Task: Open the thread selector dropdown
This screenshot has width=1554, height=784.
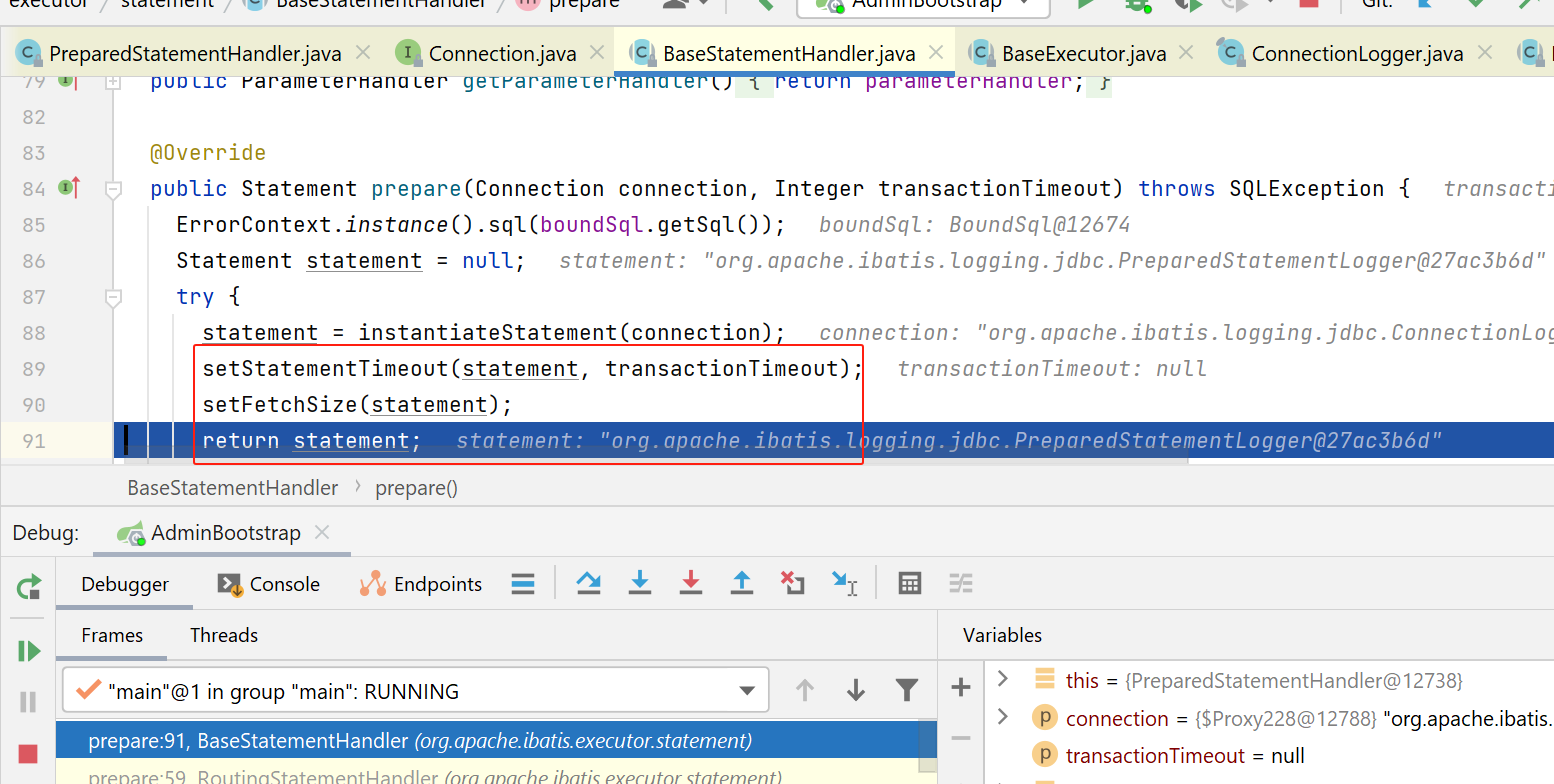Action: 746,691
